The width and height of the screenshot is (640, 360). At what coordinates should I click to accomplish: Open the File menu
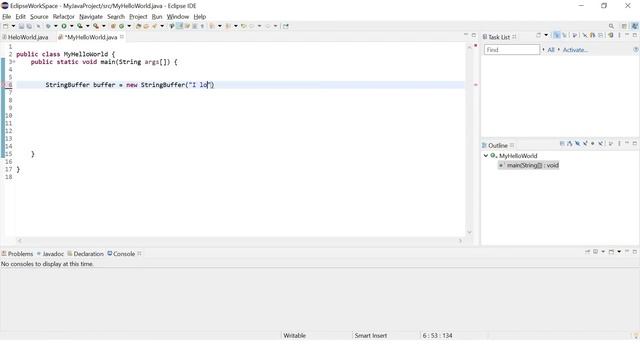(7, 17)
